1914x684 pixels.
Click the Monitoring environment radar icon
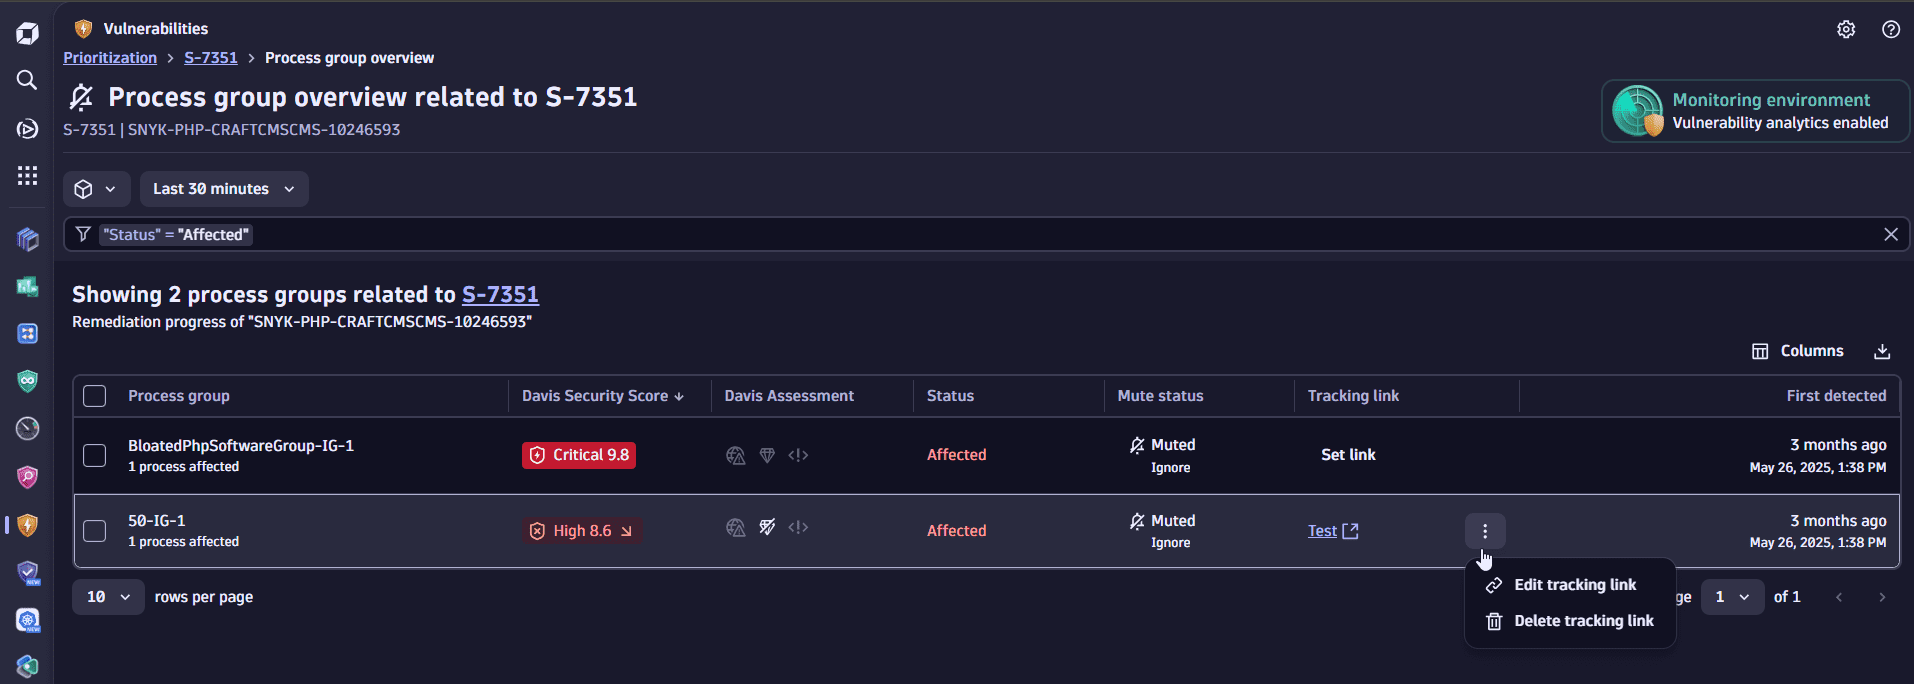coord(1638,110)
